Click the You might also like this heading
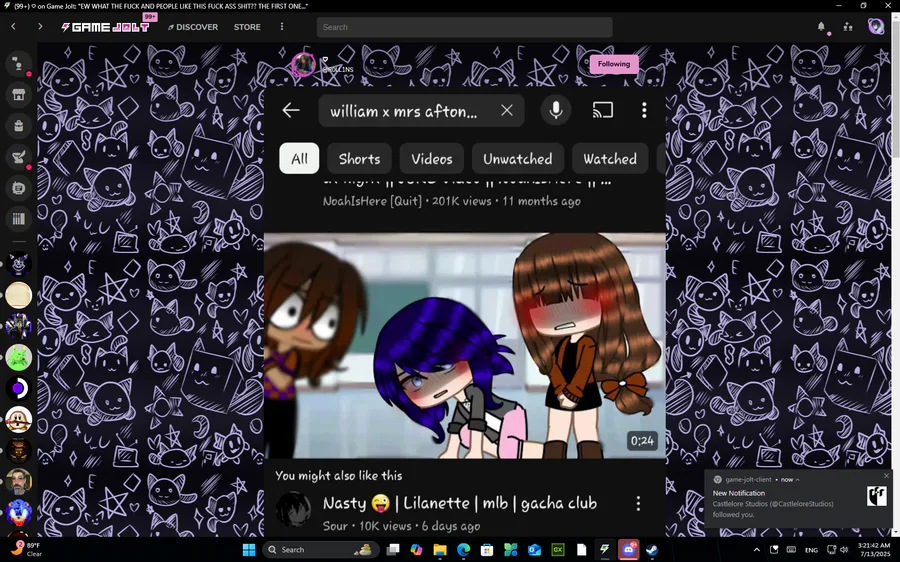The width and height of the screenshot is (900, 562). pyautogui.click(x=339, y=475)
